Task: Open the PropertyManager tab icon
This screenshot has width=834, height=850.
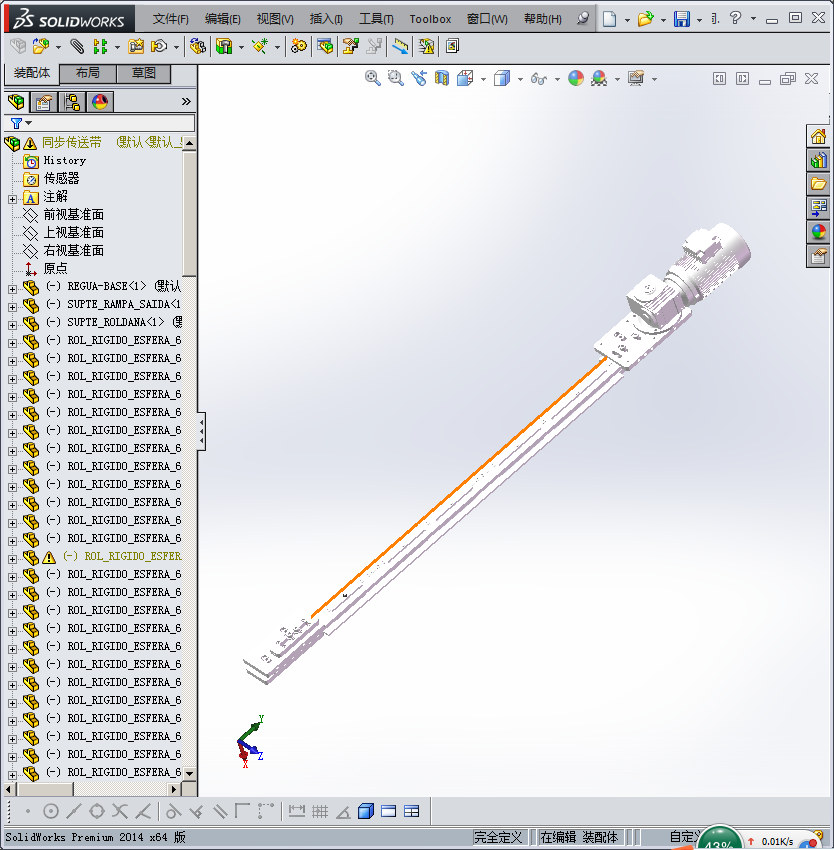Action: coord(44,101)
